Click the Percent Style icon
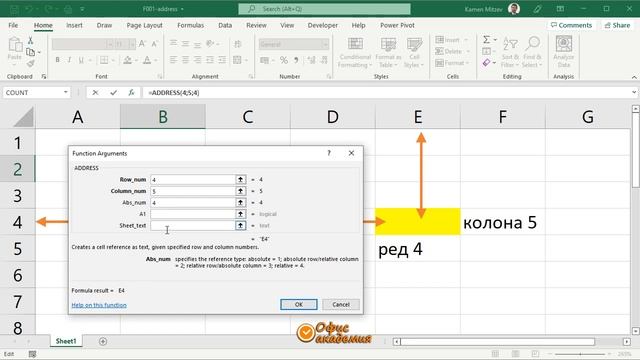This screenshot has width=640, height=360. [x=284, y=60]
